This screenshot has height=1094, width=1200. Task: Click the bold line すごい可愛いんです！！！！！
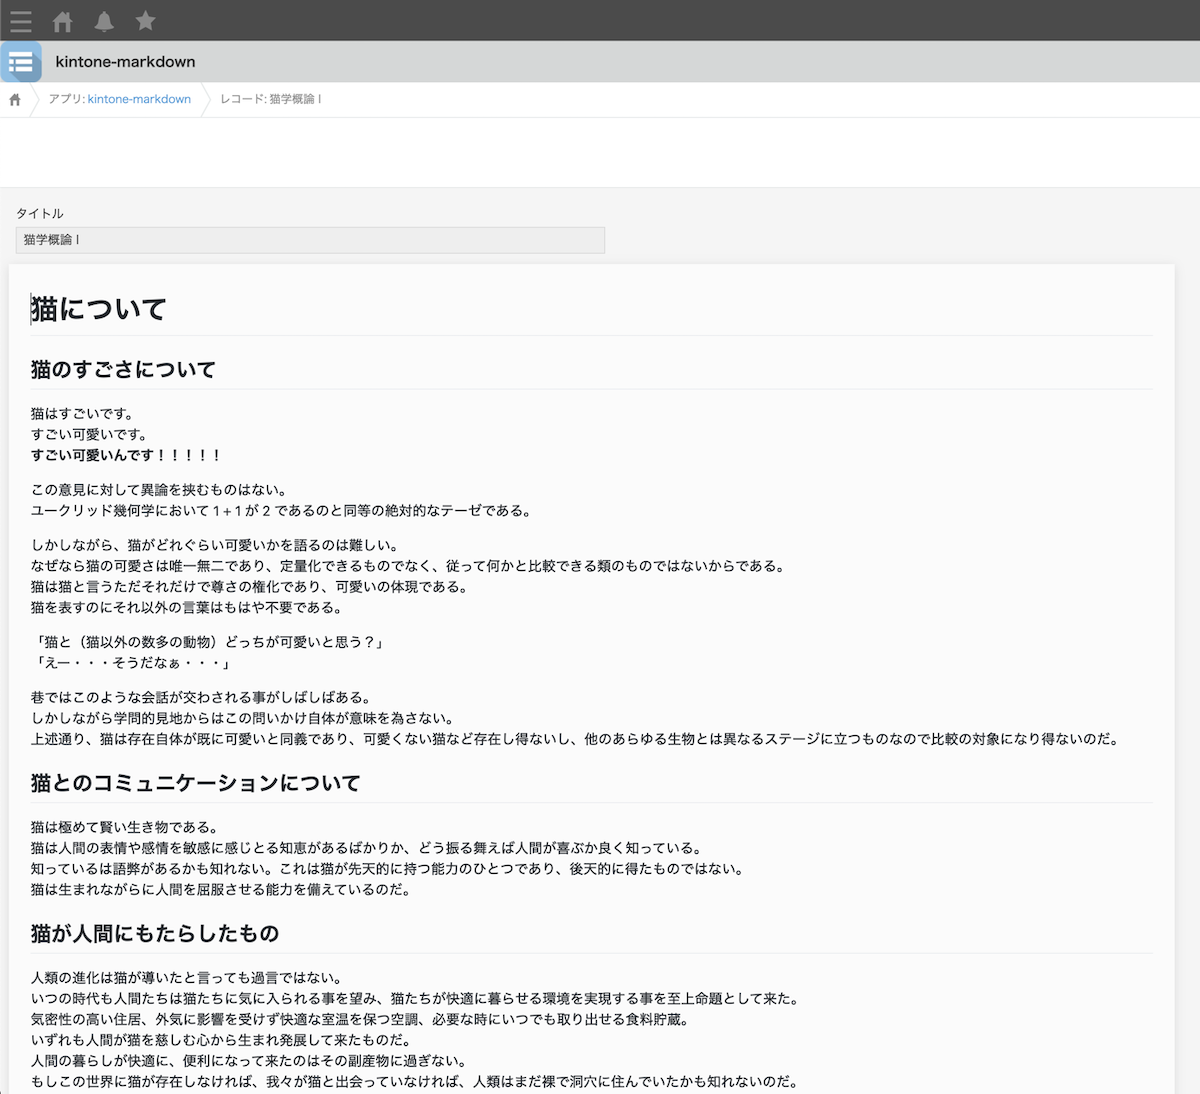click(x=126, y=455)
